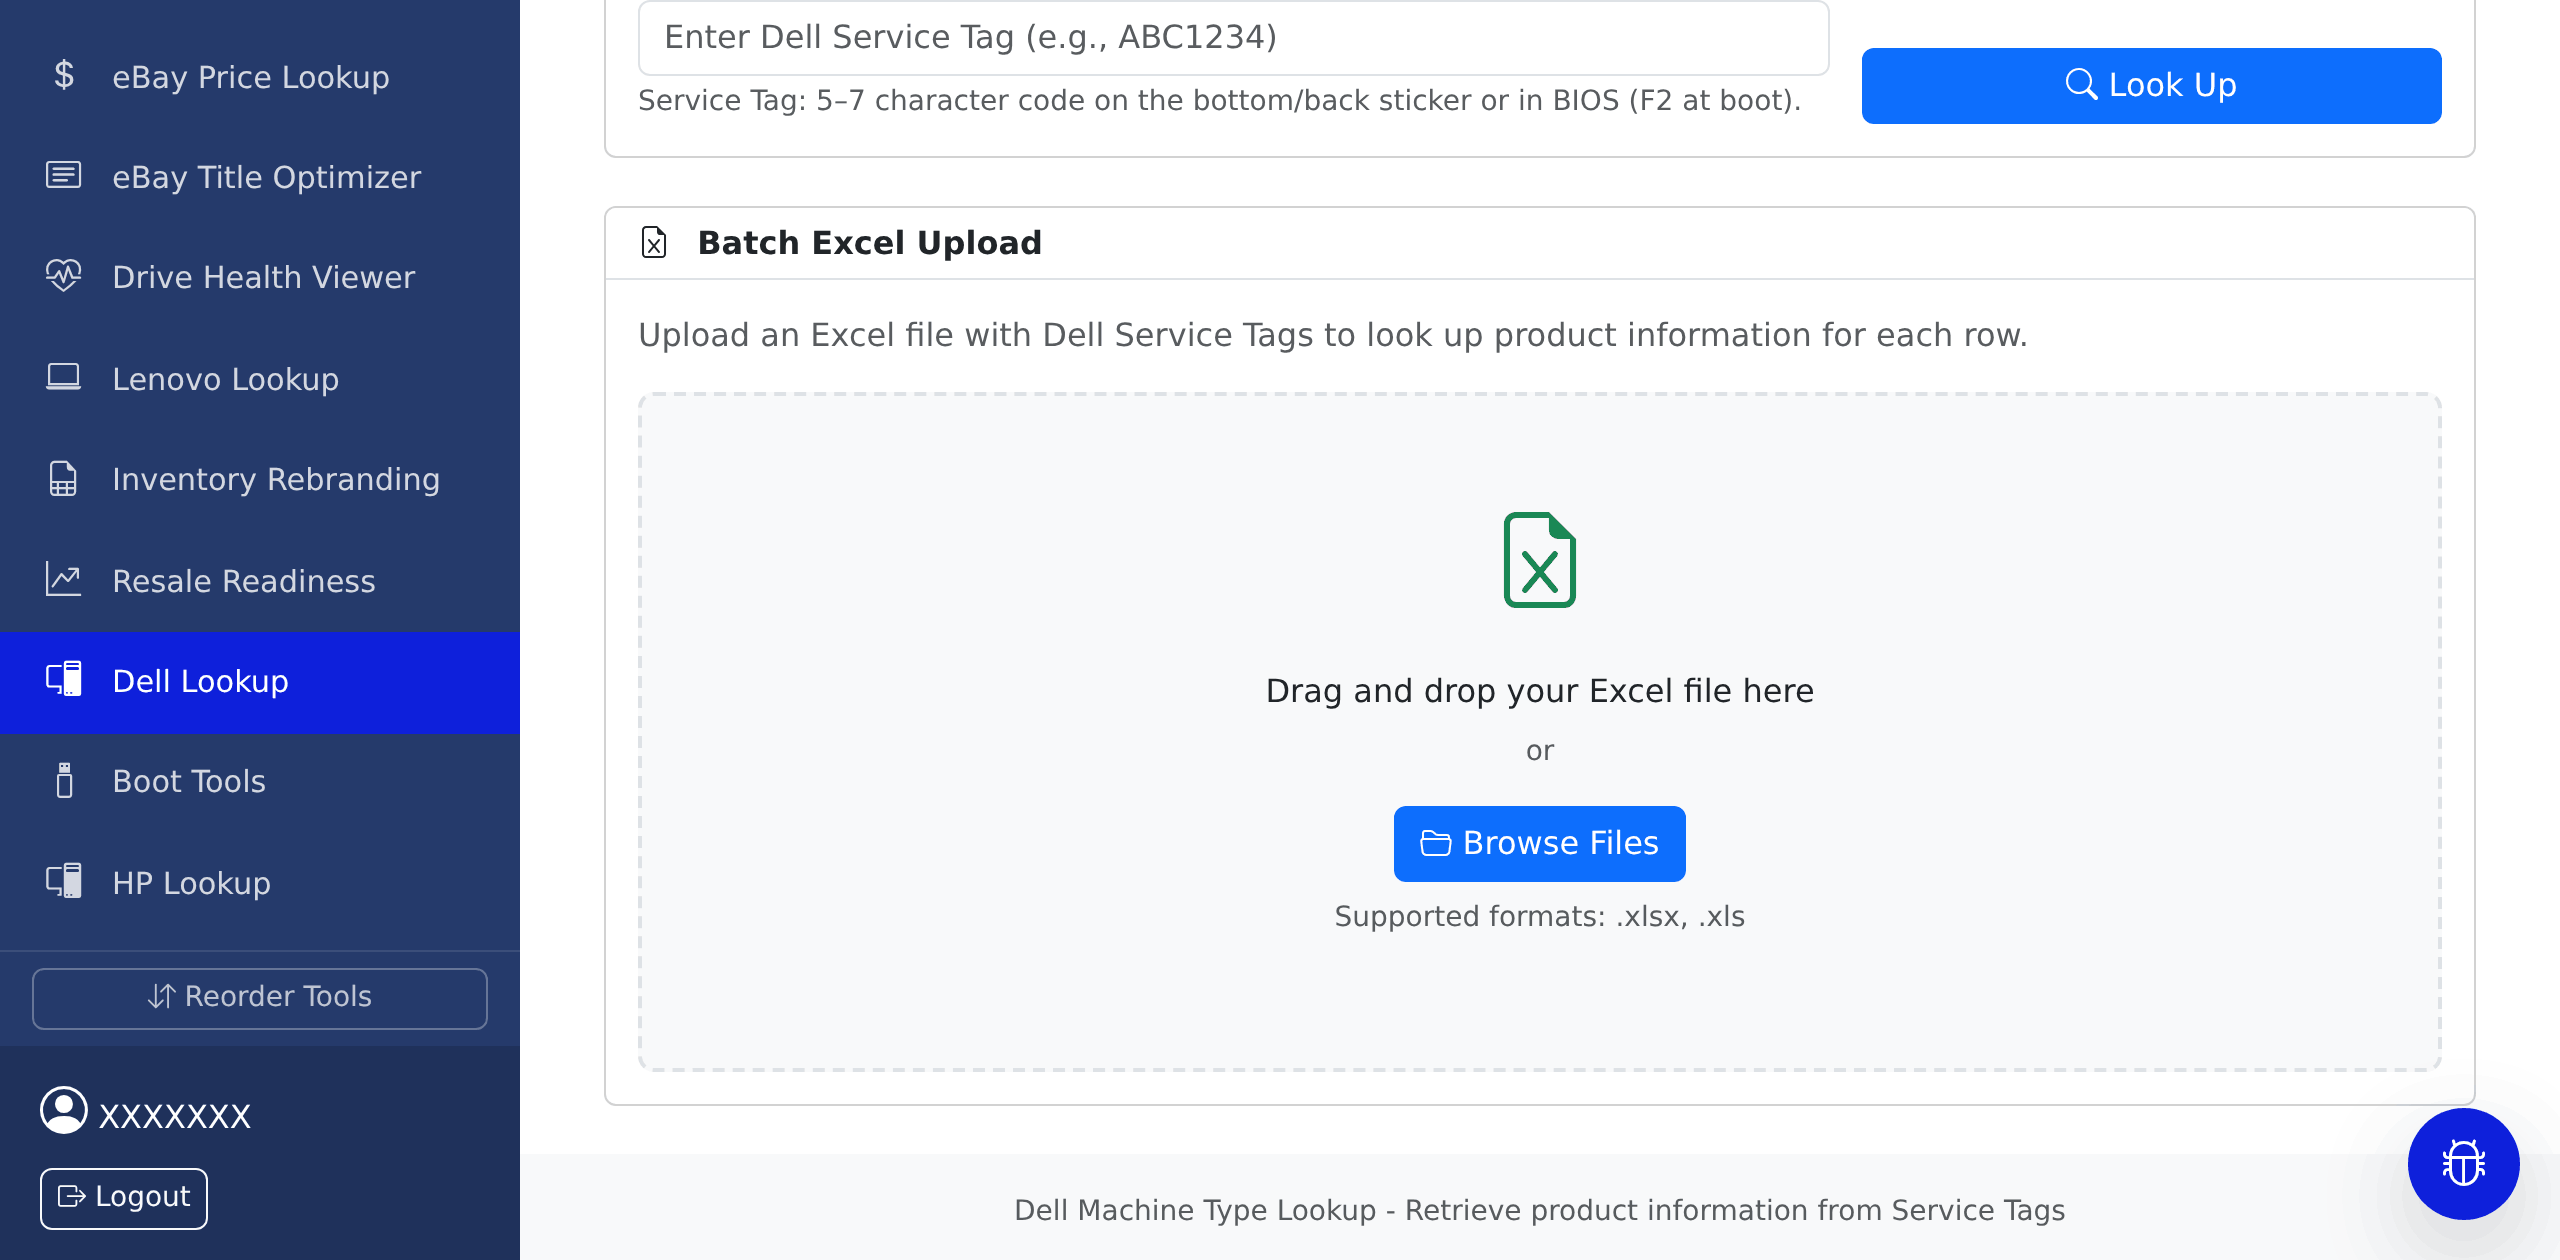The width and height of the screenshot is (2560, 1260).
Task: Select Dell Lookup in sidebar
Action: pos(260,682)
